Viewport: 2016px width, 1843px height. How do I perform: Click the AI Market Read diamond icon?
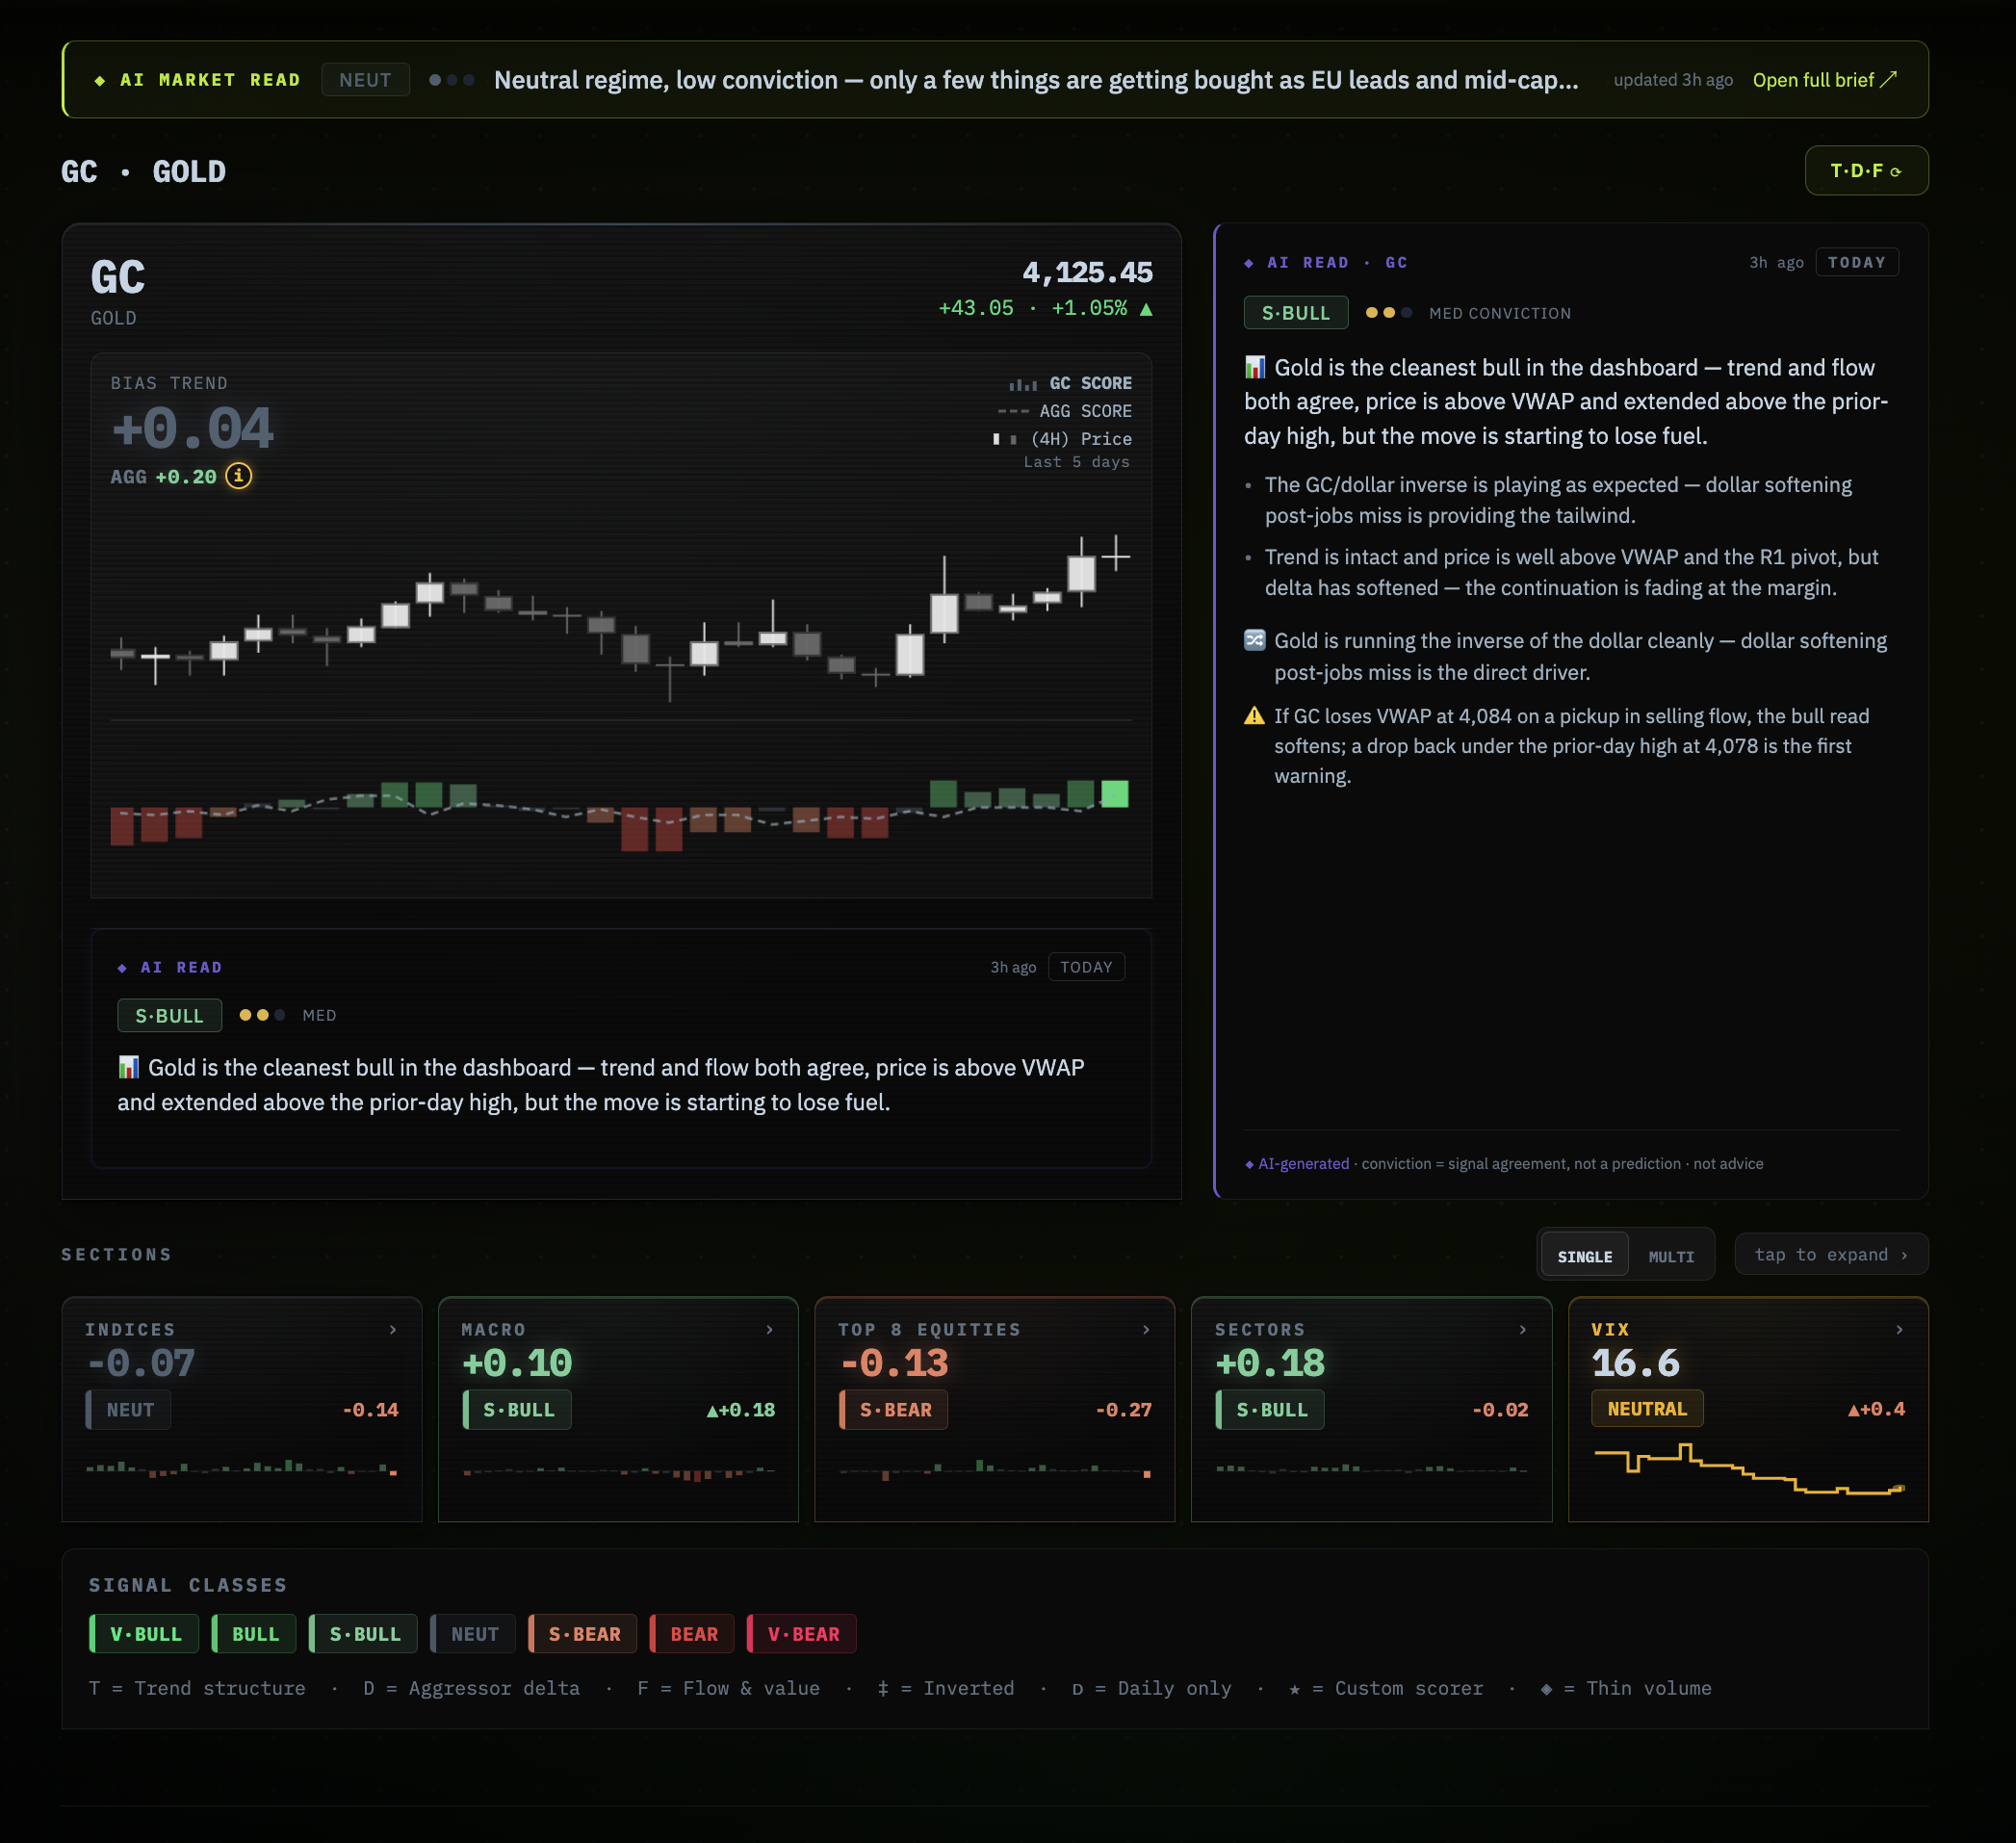click(100, 80)
